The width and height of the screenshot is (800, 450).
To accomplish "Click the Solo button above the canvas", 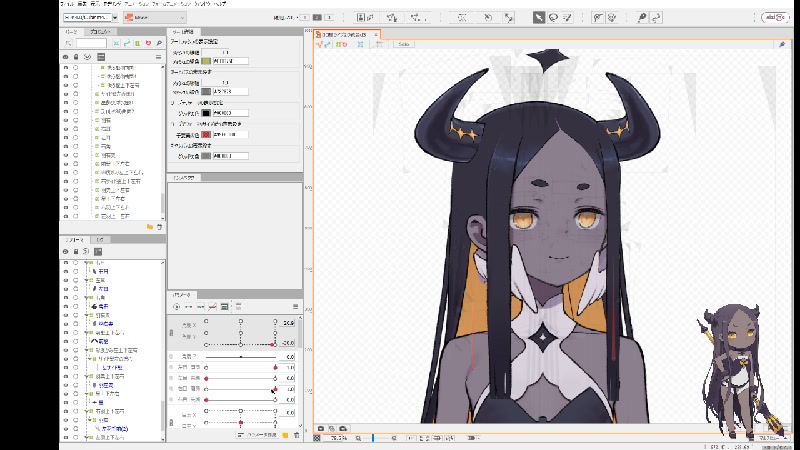I will (404, 44).
